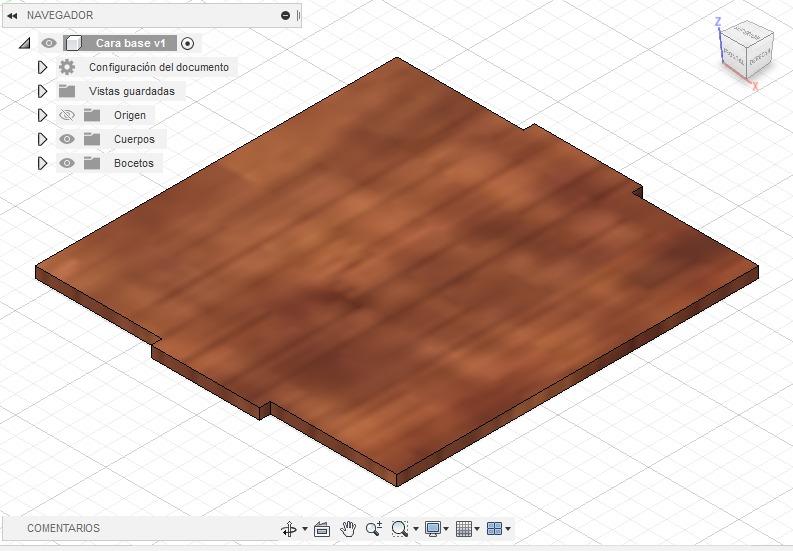Click the Vistas guardadas folder icon
The height and width of the screenshot is (551, 793).
click(67, 91)
